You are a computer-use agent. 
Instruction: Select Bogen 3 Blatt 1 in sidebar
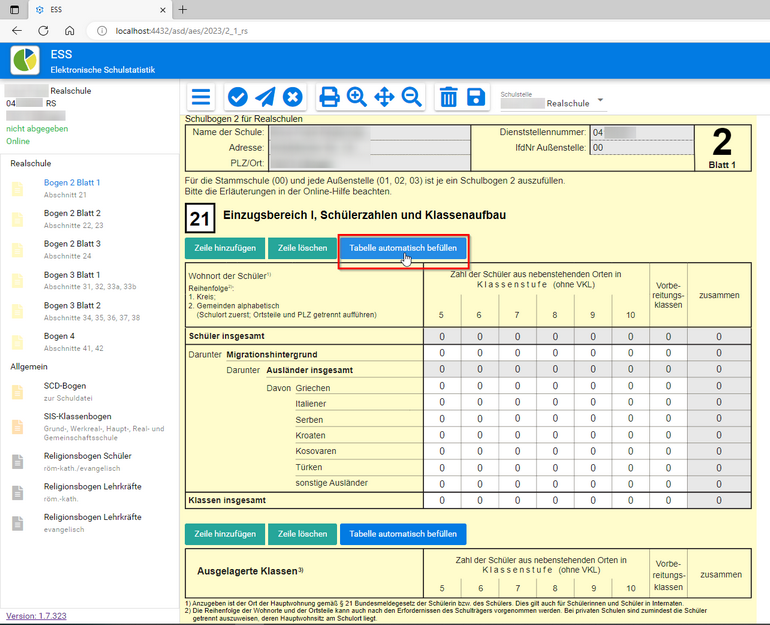72,275
